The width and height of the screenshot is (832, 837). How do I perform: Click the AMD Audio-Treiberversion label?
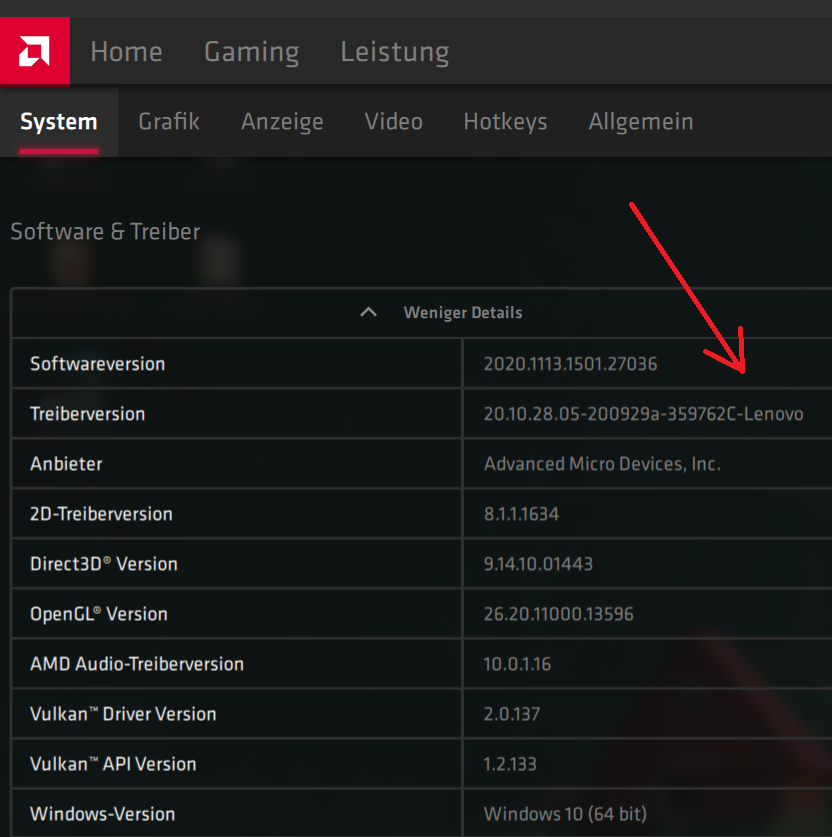pyautogui.click(x=137, y=664)
